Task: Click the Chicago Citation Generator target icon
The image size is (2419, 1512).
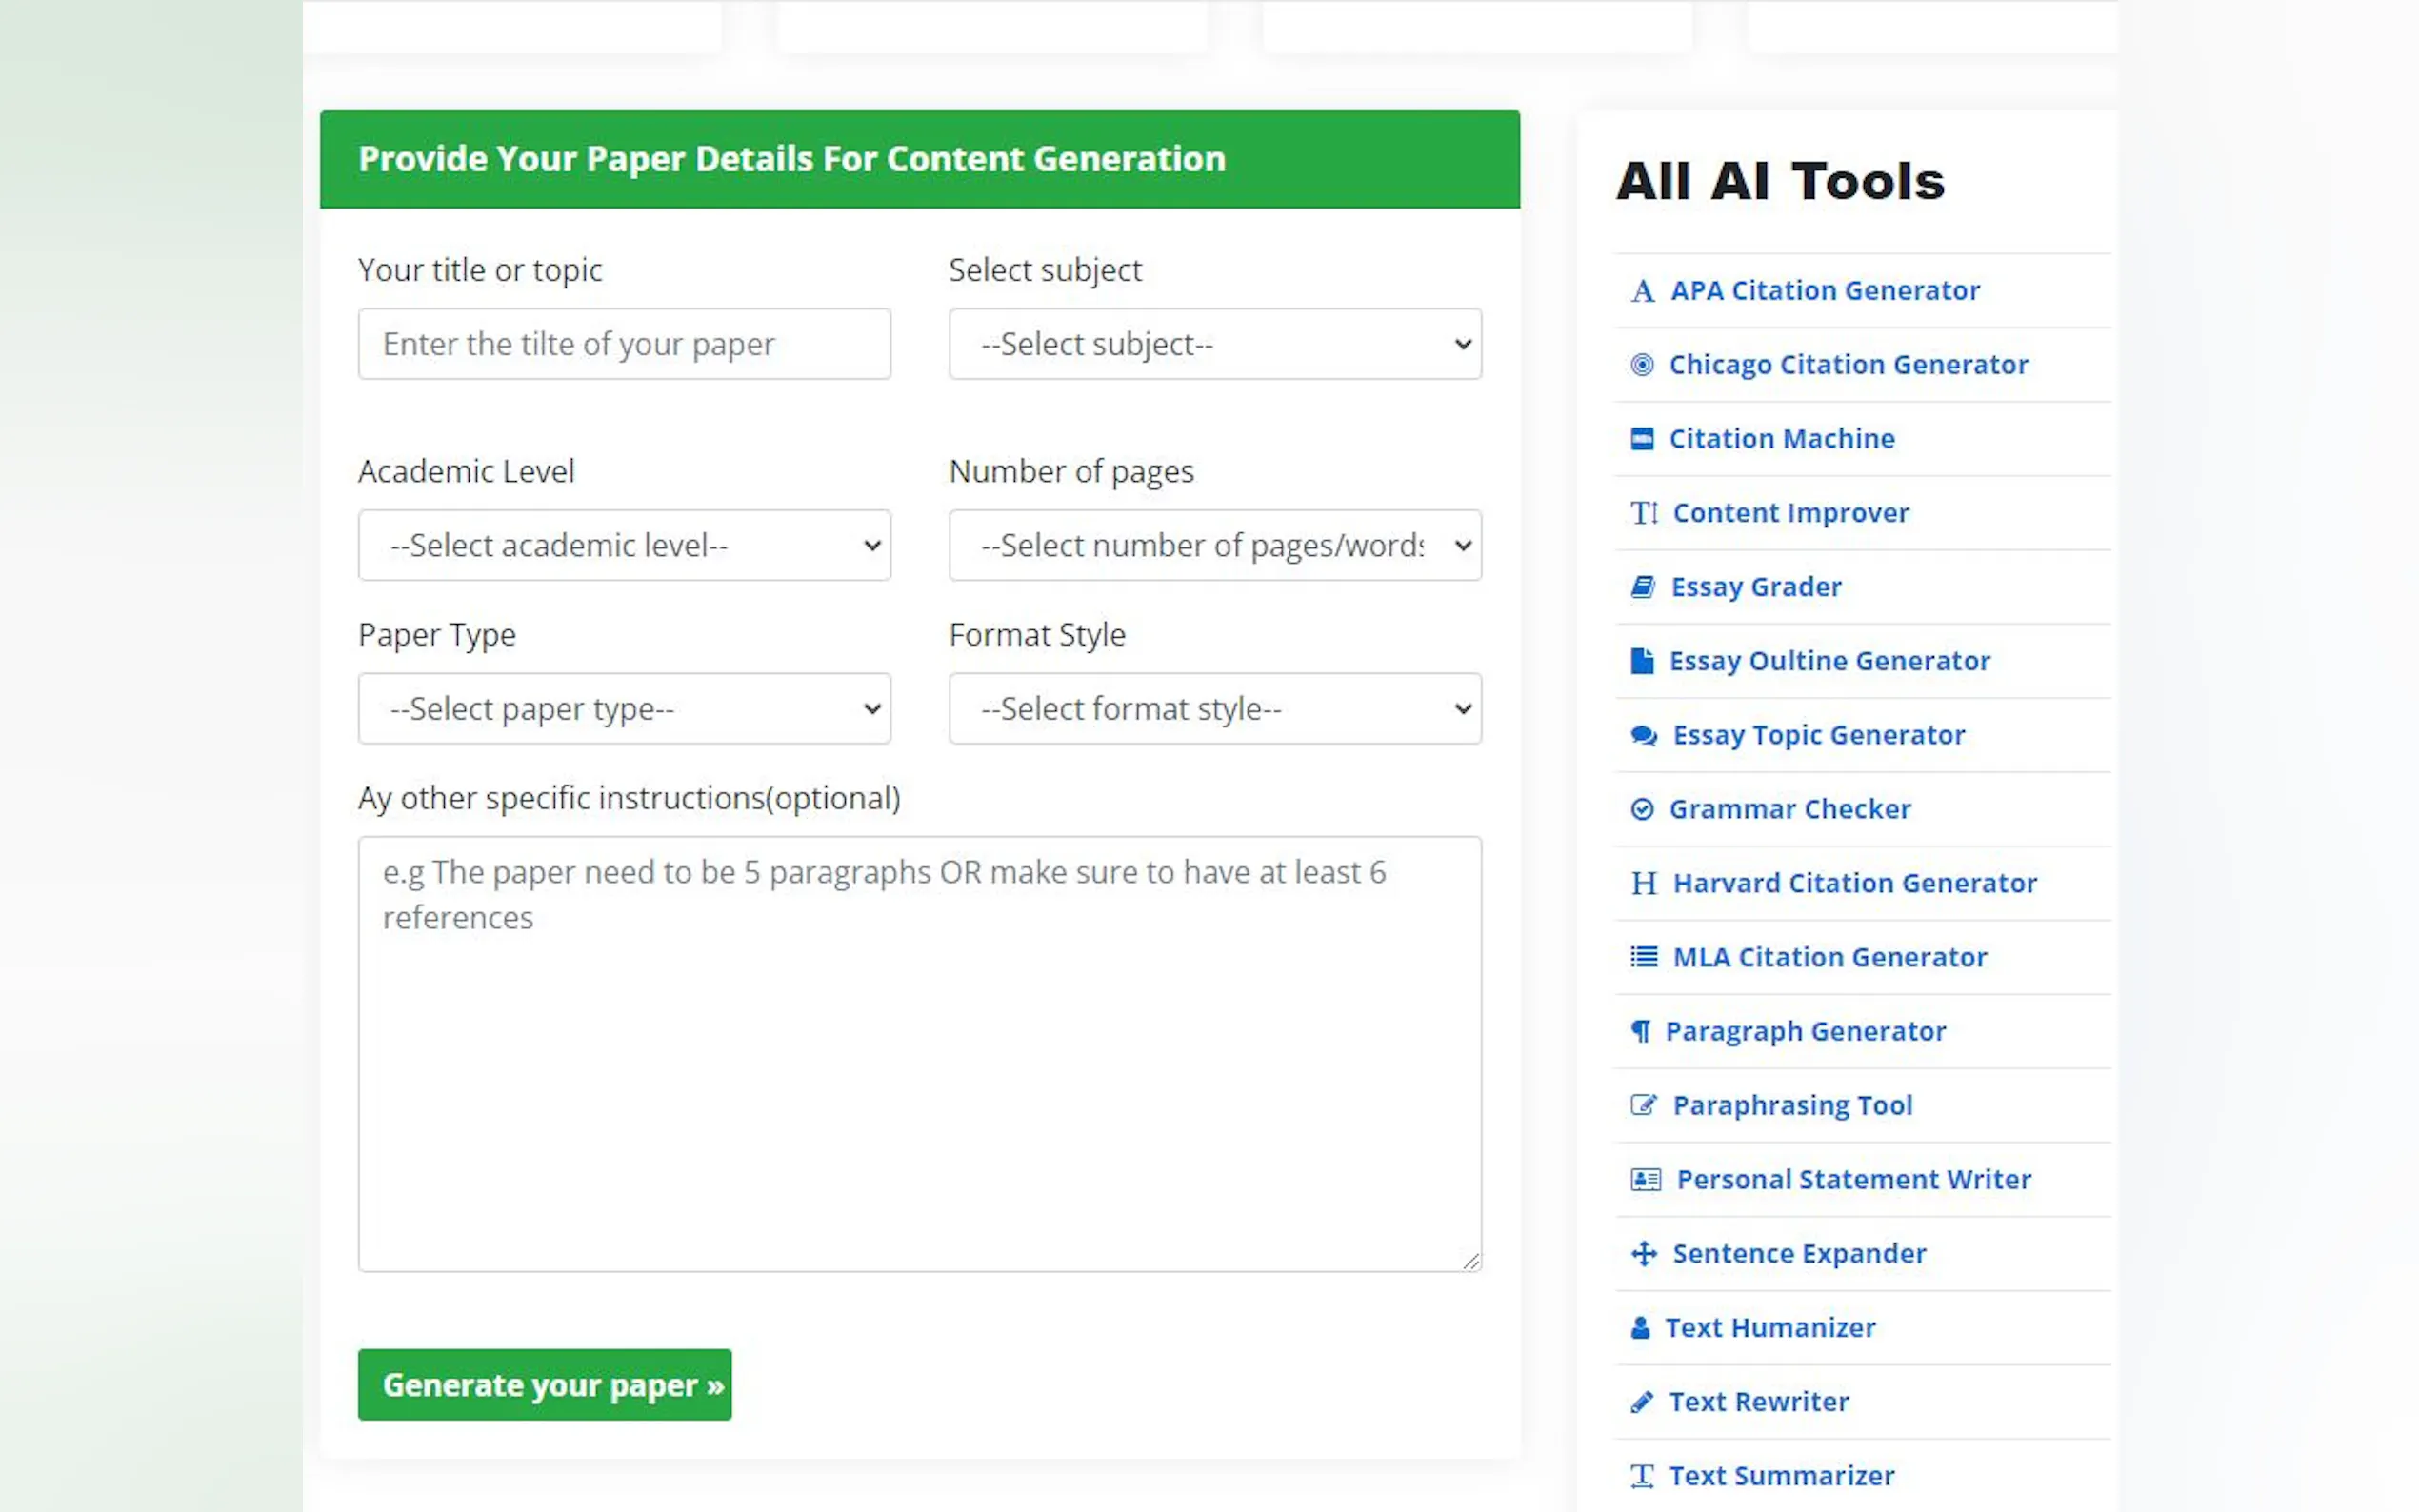Action: pos(1641,365)
